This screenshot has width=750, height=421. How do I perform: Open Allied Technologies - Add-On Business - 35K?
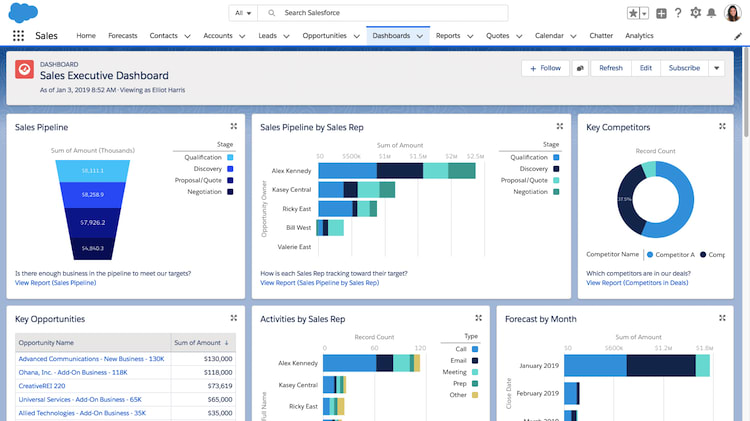click(82, 413)
